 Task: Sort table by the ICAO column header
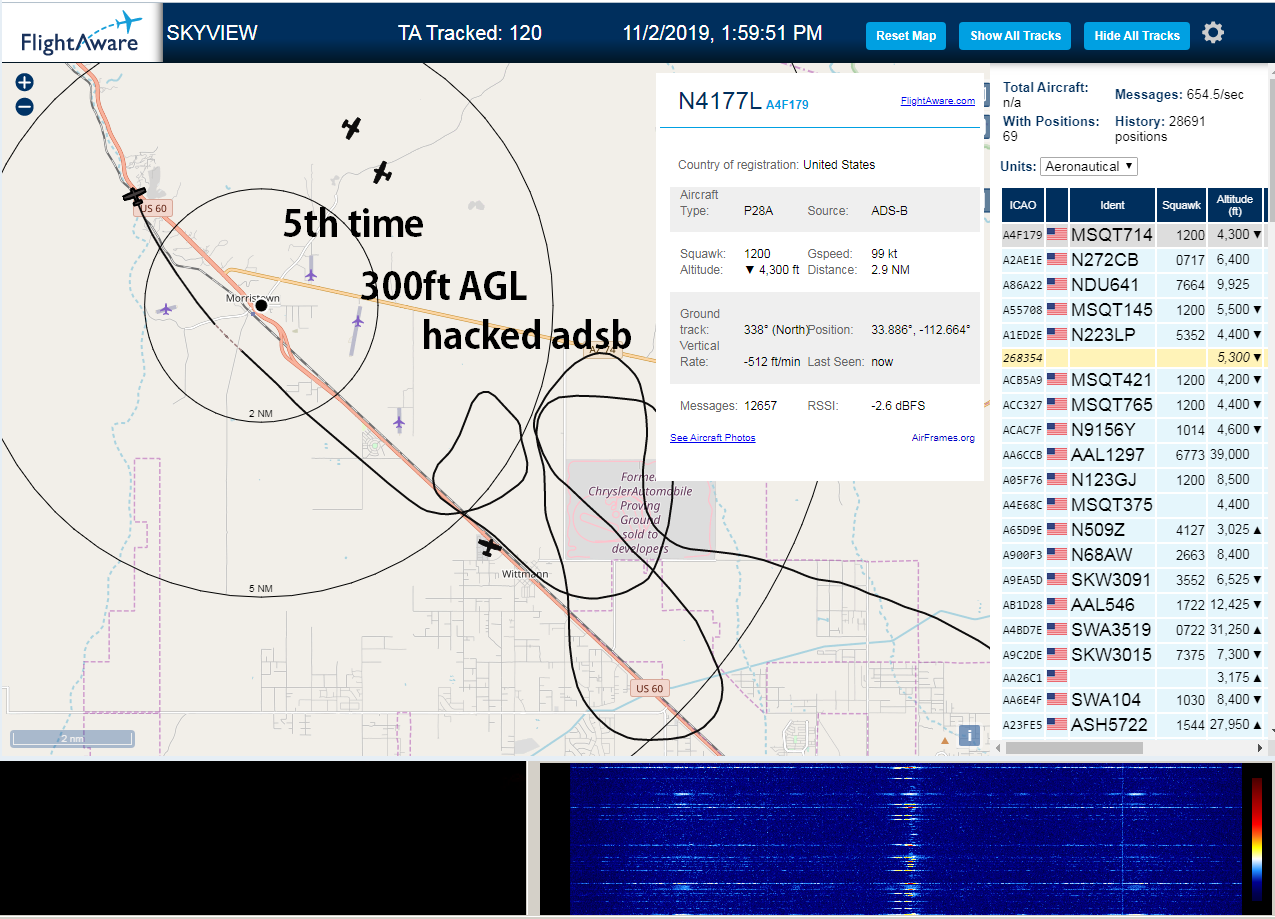click(1023, 205)
